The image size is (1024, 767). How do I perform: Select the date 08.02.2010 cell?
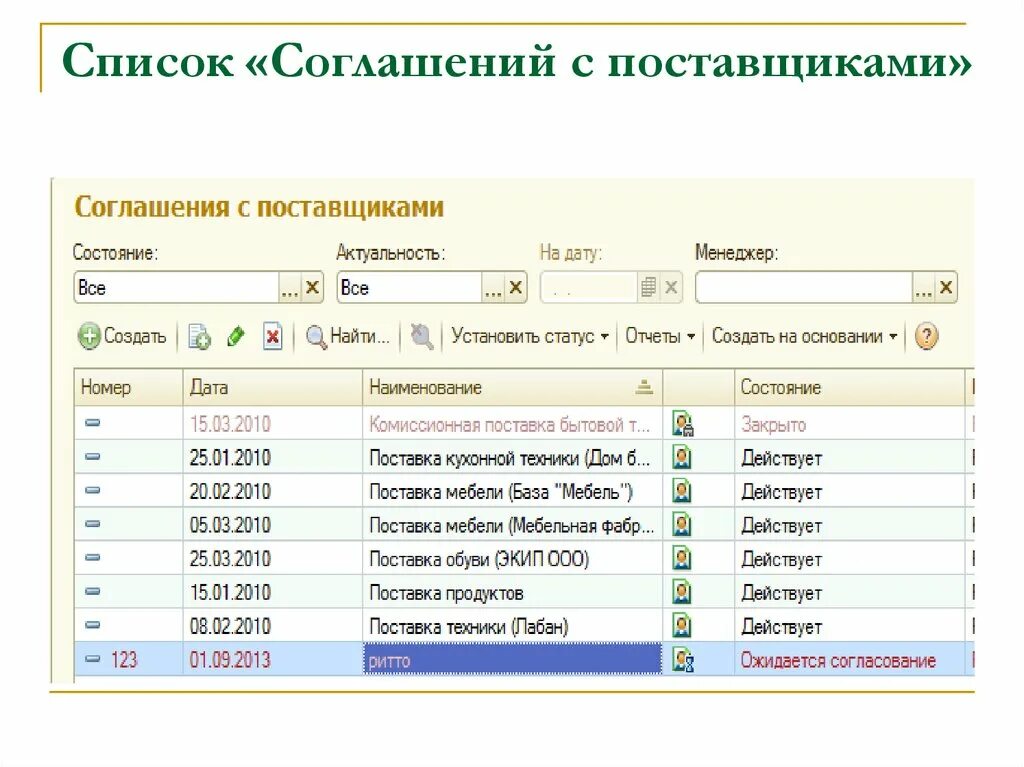(273, 627)
